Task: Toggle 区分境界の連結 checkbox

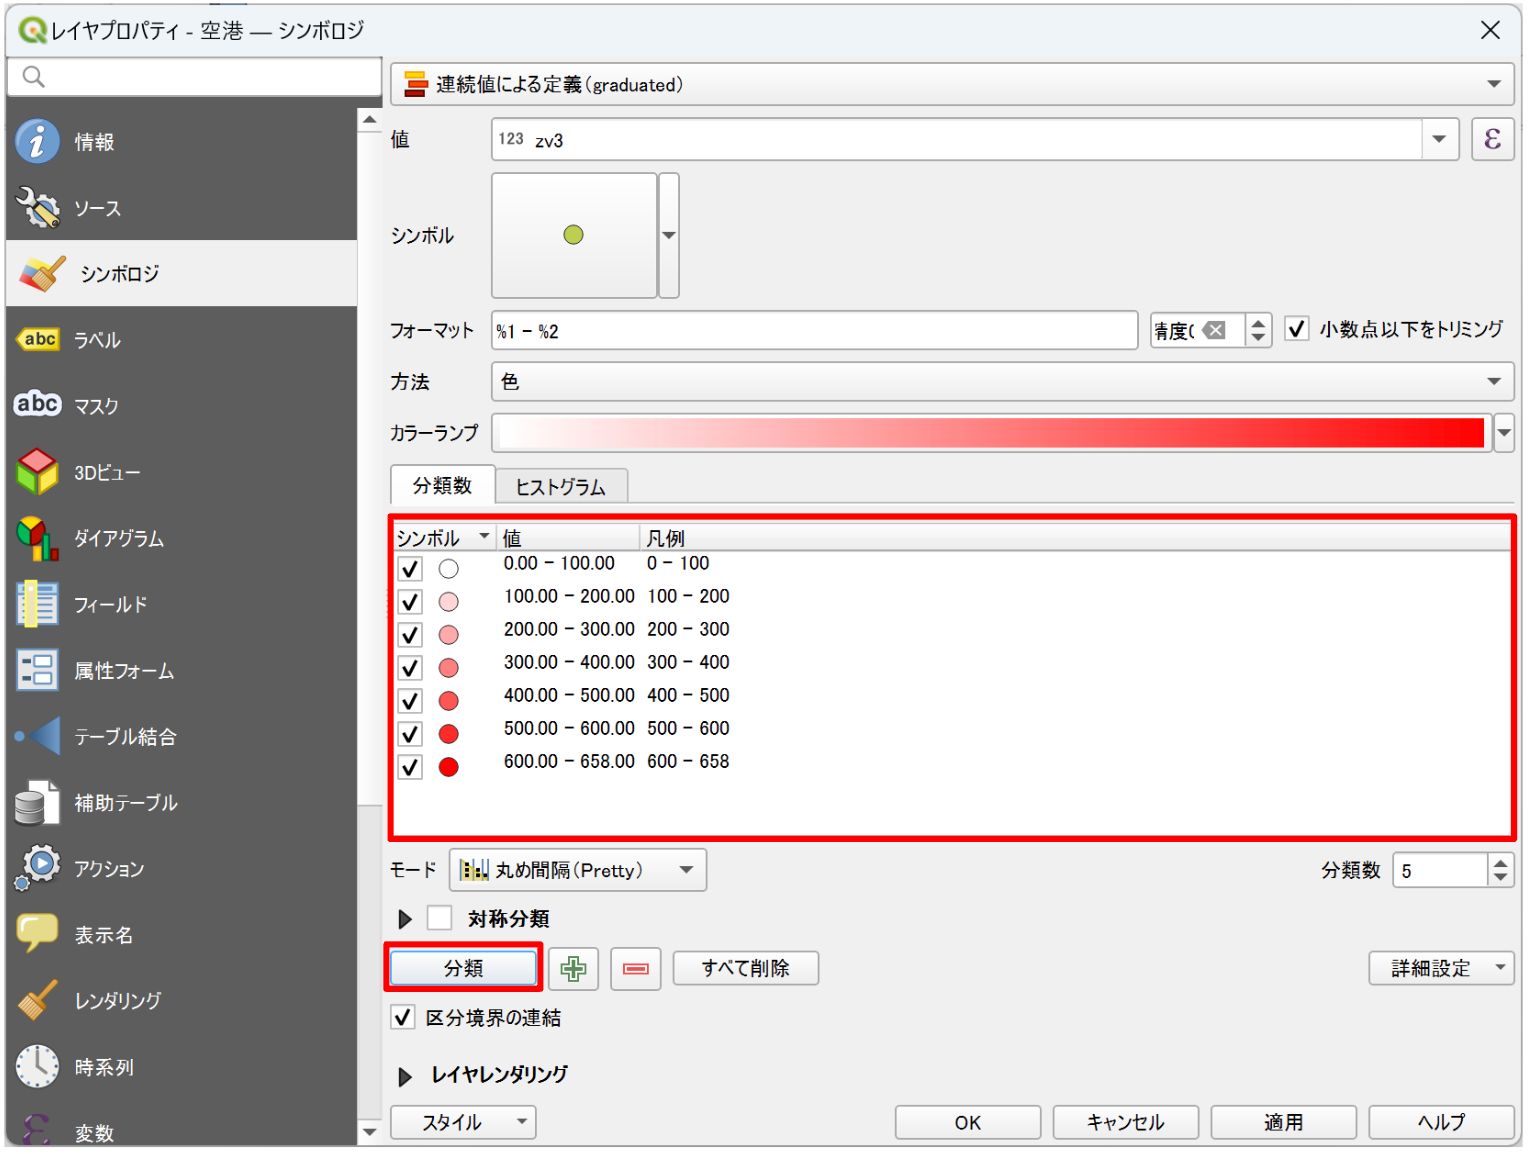Action: coord(402,1017)
